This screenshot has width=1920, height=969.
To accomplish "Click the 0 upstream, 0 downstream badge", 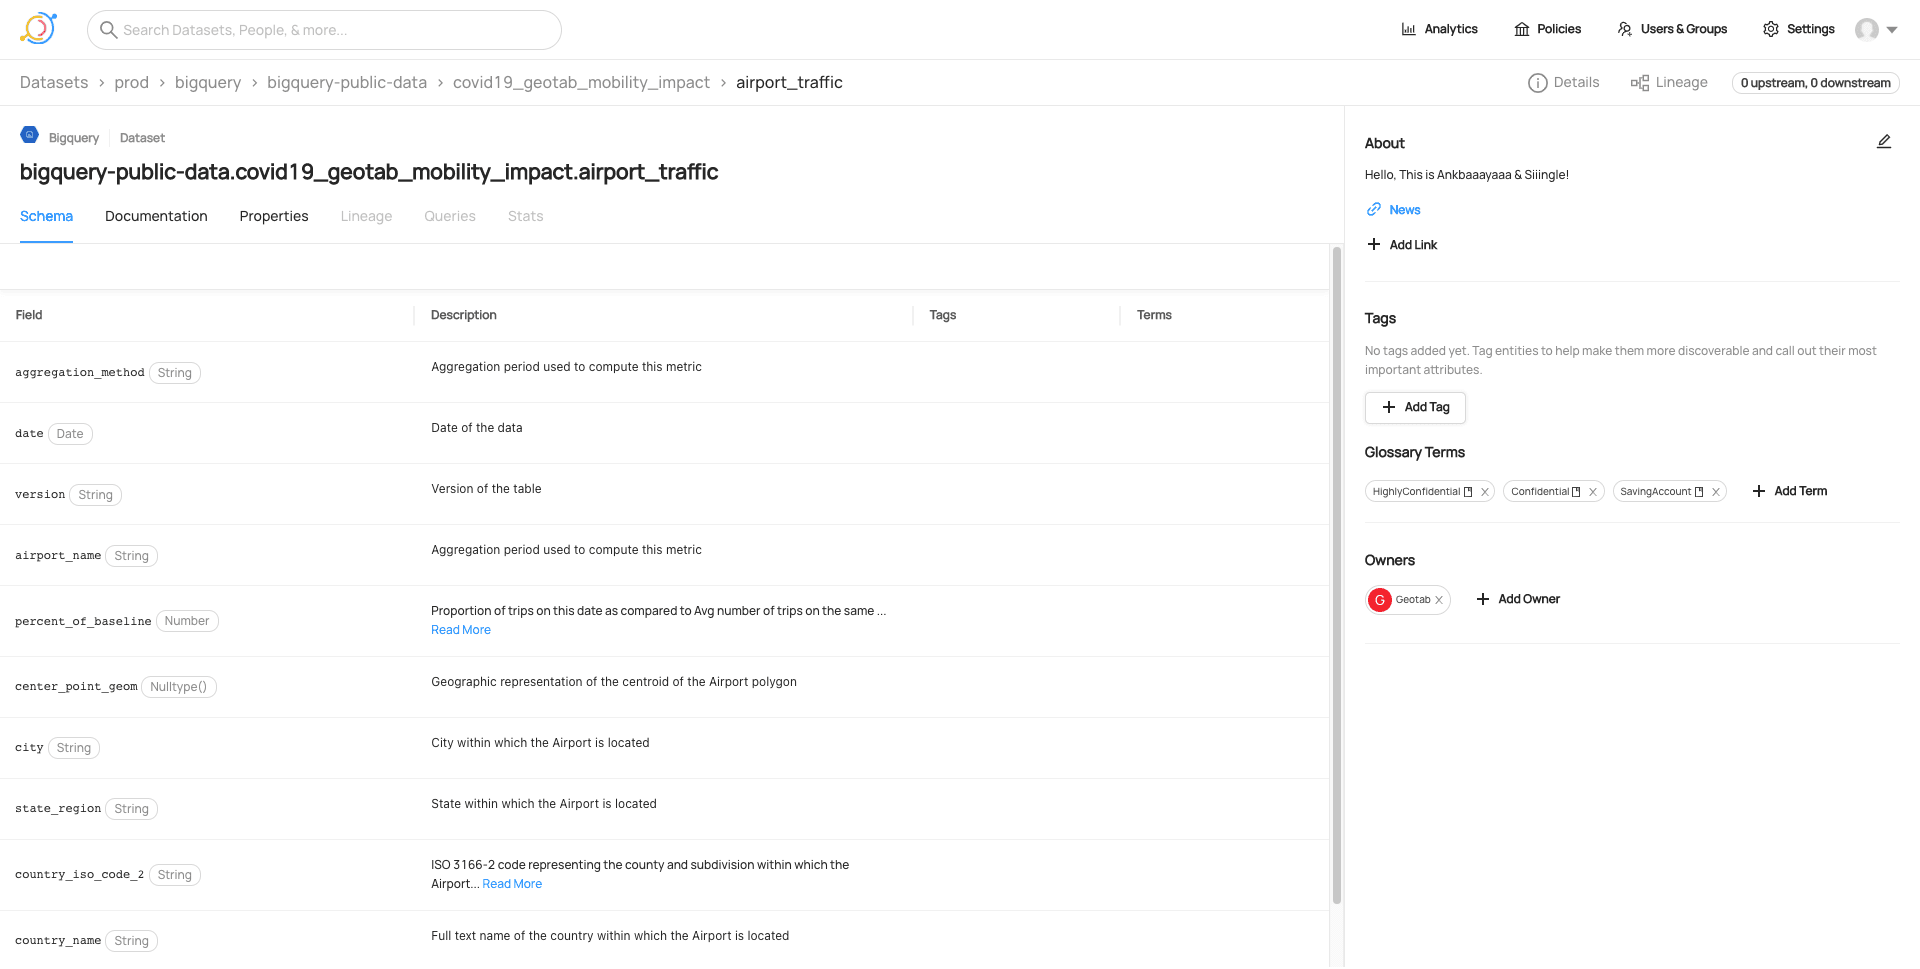I will coord(1815,83).
